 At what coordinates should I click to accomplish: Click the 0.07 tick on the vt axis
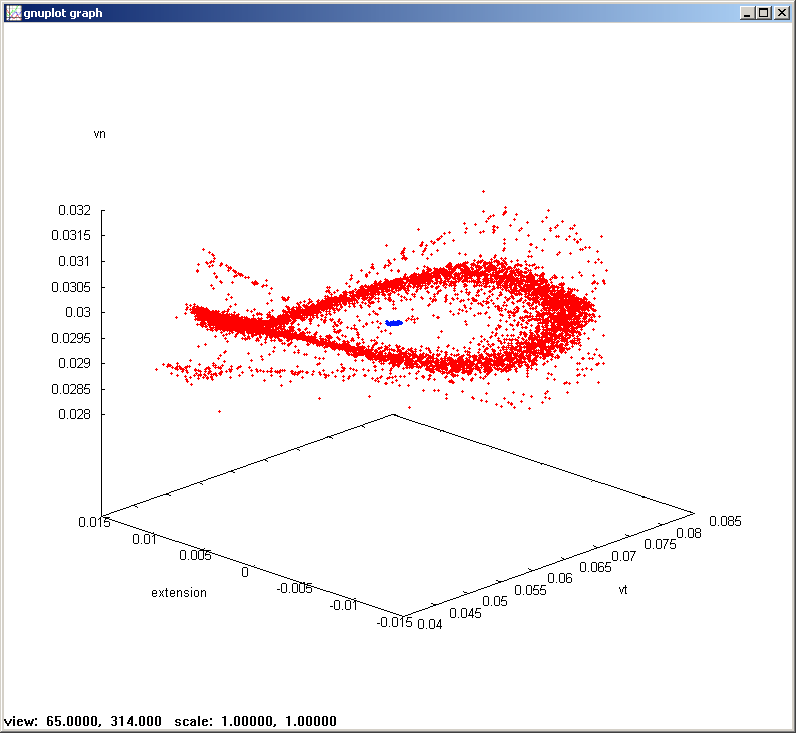624,556
